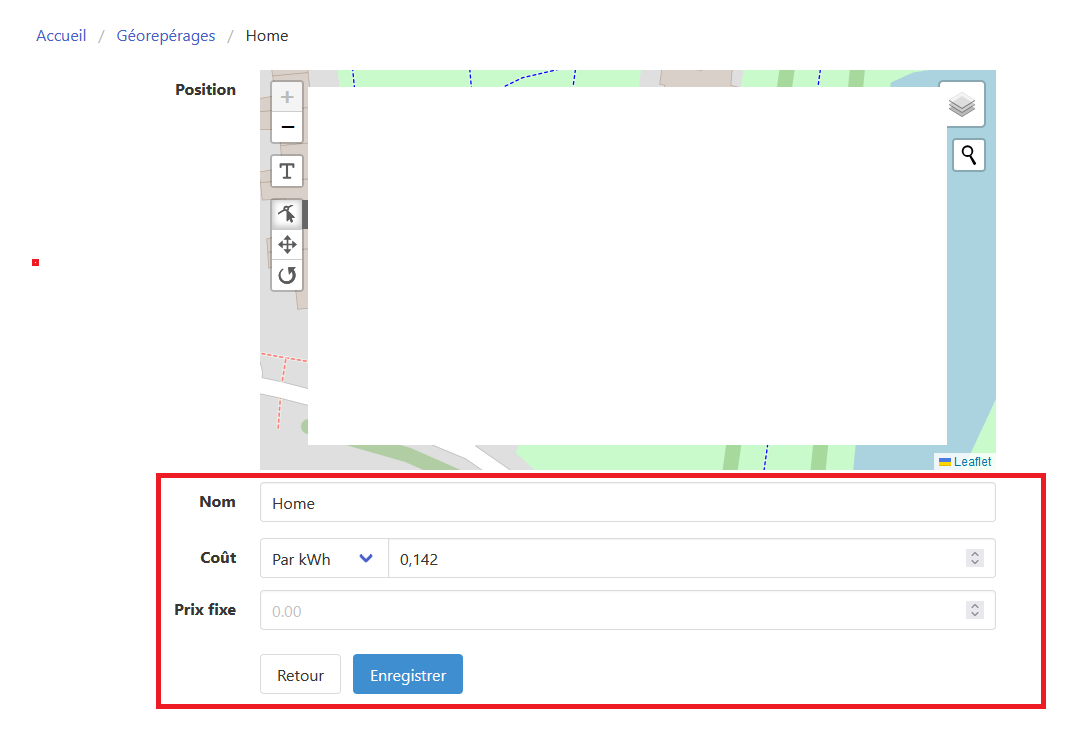The height and width of the screenshot is (735, 1065).
Task: Select the move tool on the map
Action: click(287, 245)
